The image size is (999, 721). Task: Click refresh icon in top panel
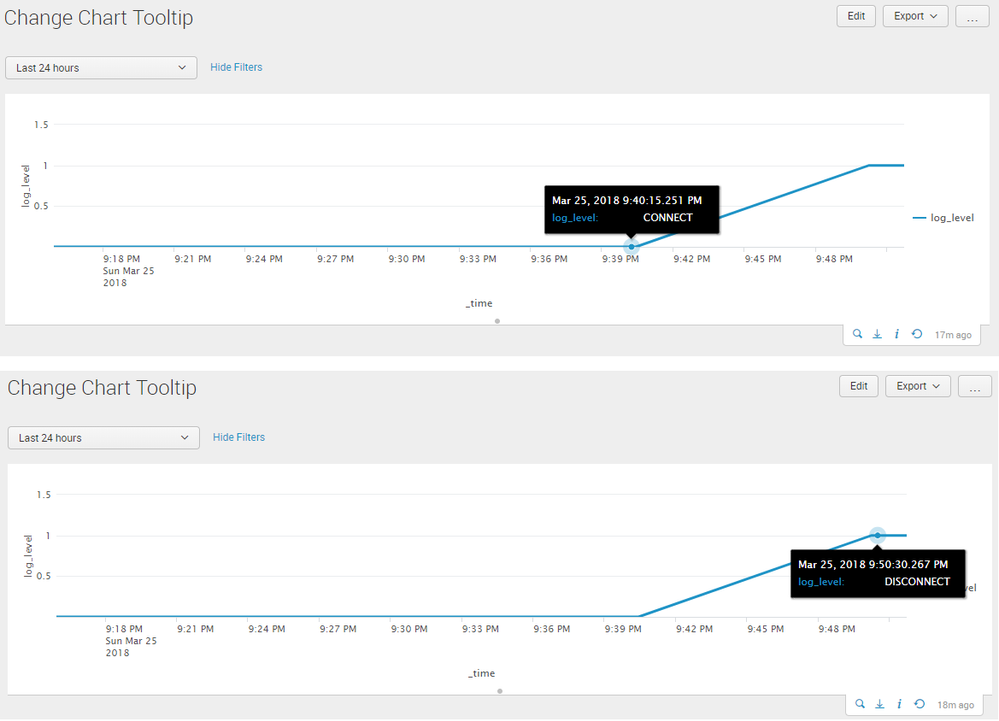coord(917,334)
